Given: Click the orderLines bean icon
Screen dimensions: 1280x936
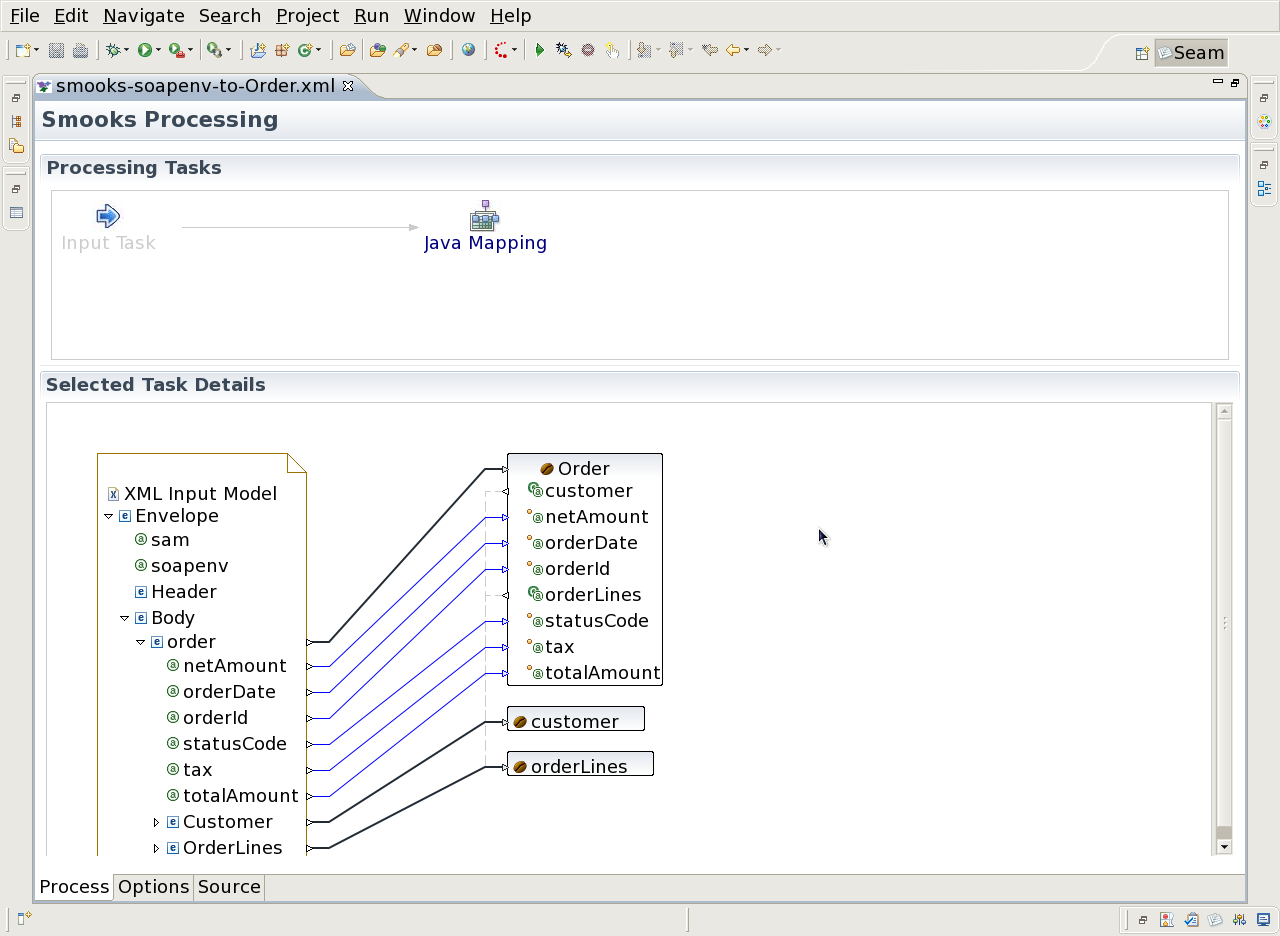Looking at the screenshot, I should coord(519,767).
